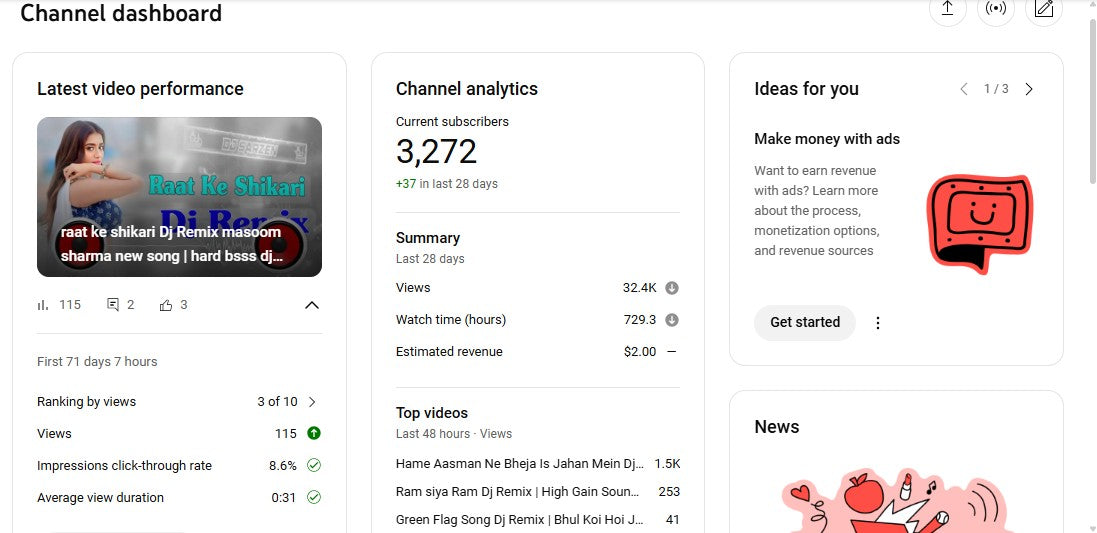
Task: Click the views bar chart icon
Action: pyautogui.click(x=43, y=305)
